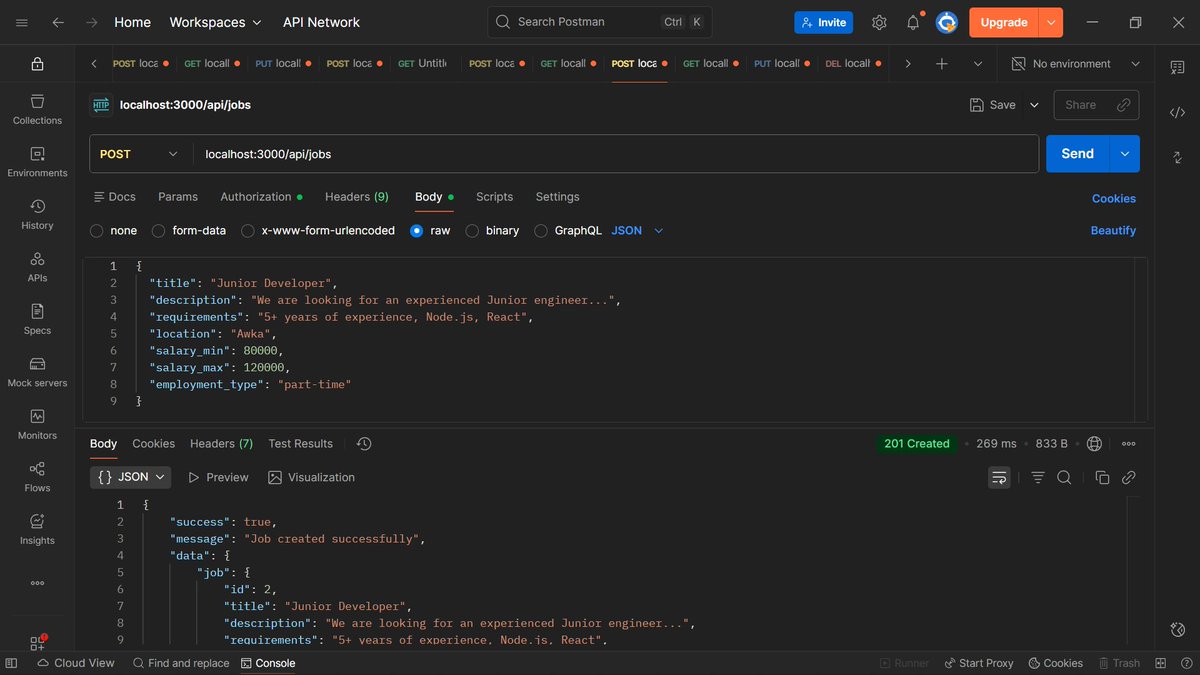This screenshot has width=1200, height=675.
Task: Open History in the sidebar
Action: [37, 214]
